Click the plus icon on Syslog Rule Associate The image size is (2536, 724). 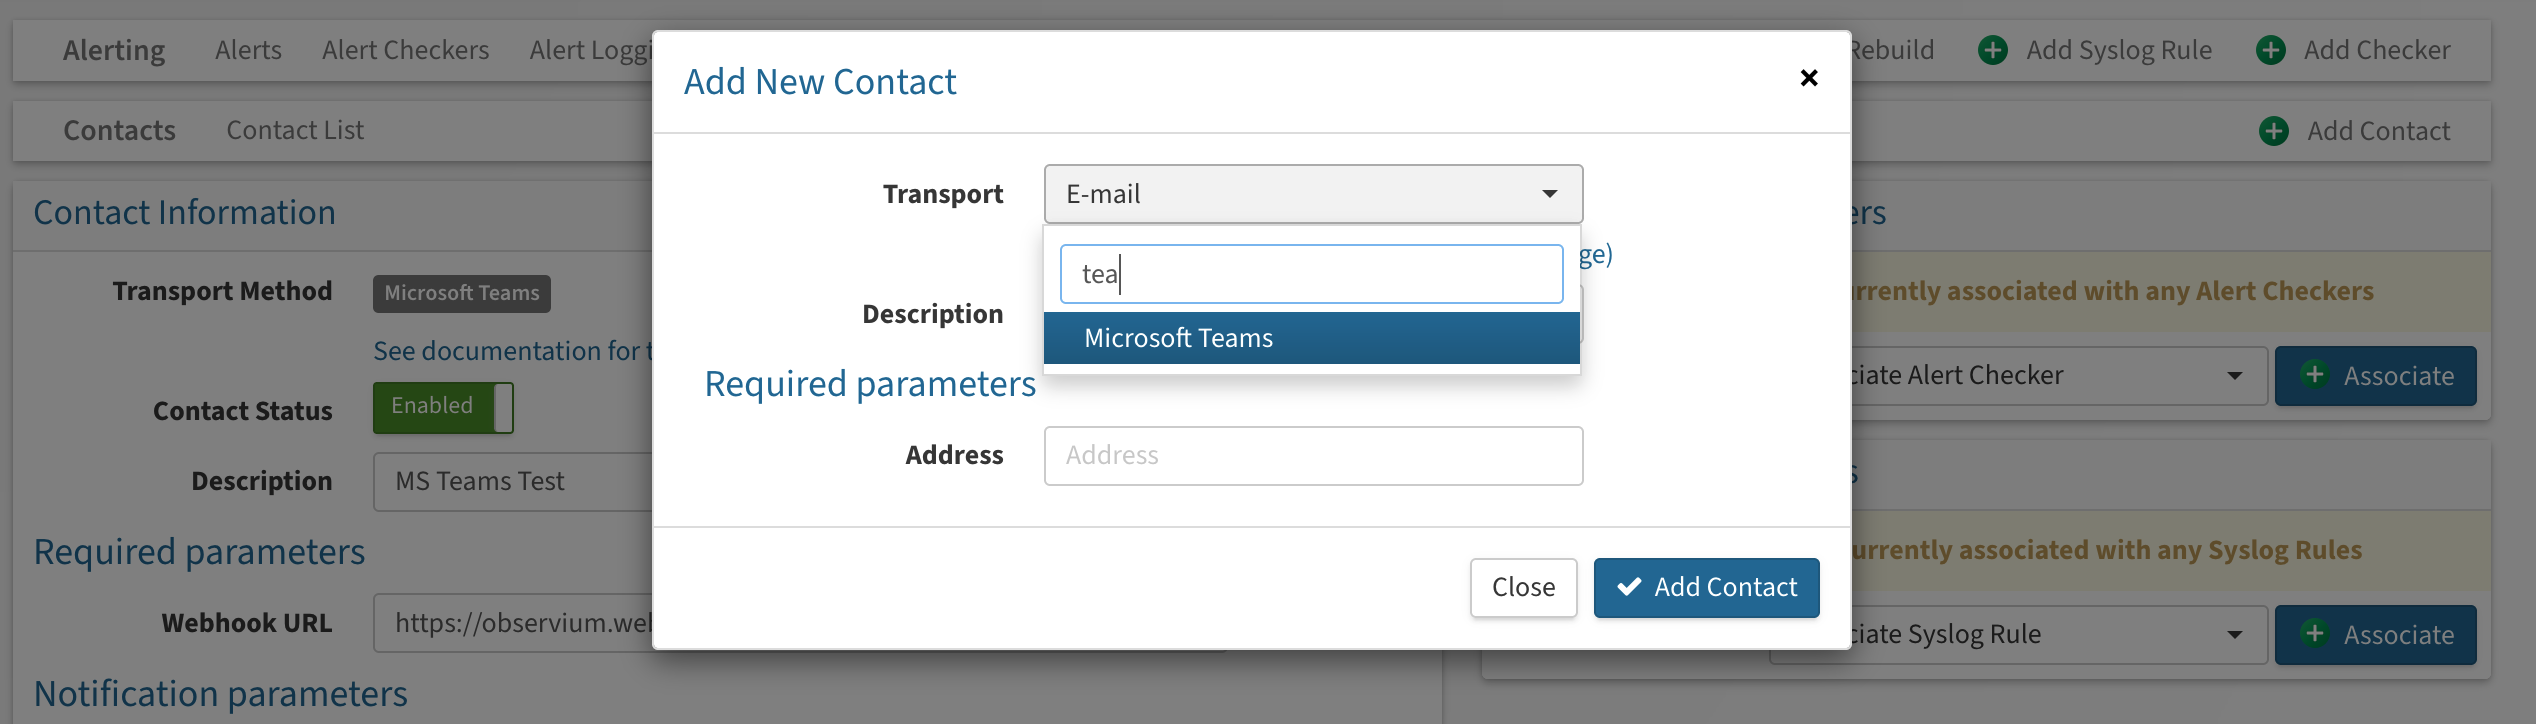(x=2313, y=633)
